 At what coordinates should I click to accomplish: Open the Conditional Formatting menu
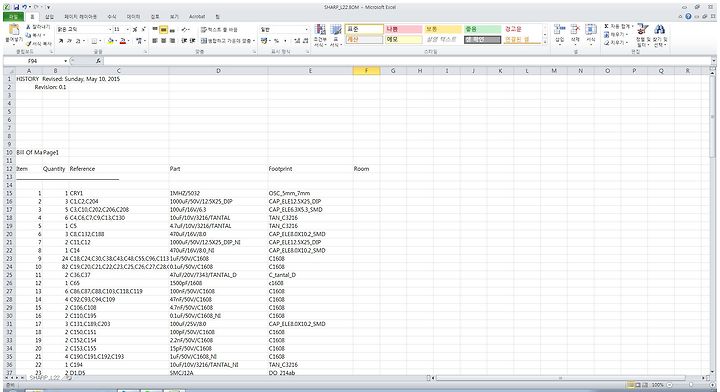pos(320,35)
